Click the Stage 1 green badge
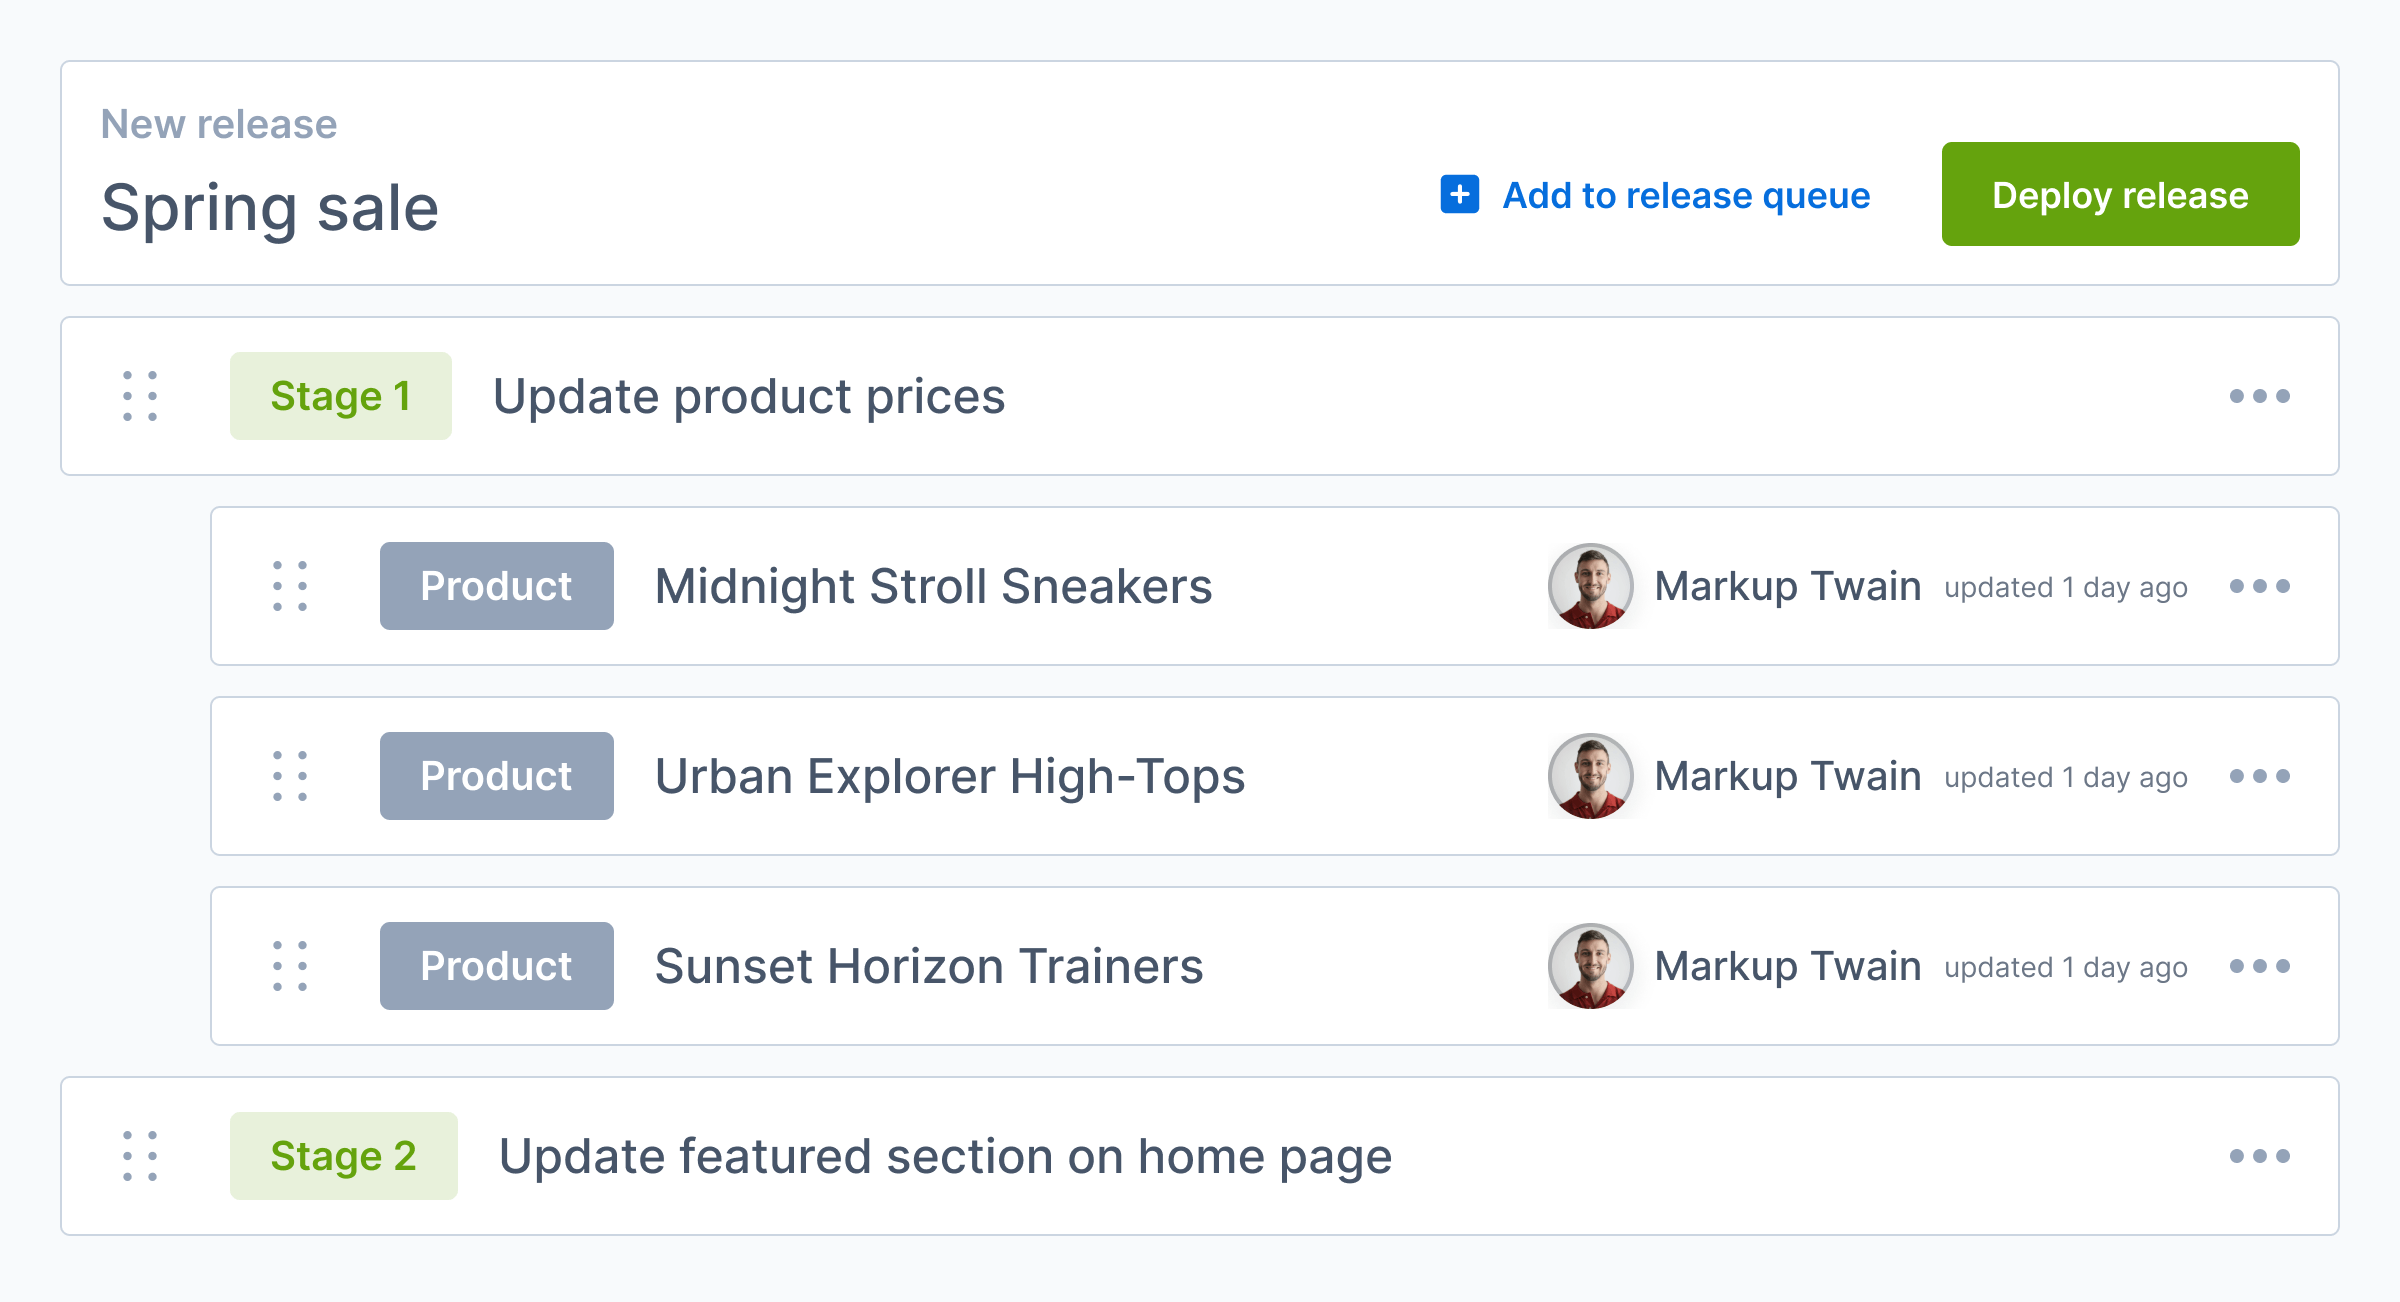 coord(341,396)
